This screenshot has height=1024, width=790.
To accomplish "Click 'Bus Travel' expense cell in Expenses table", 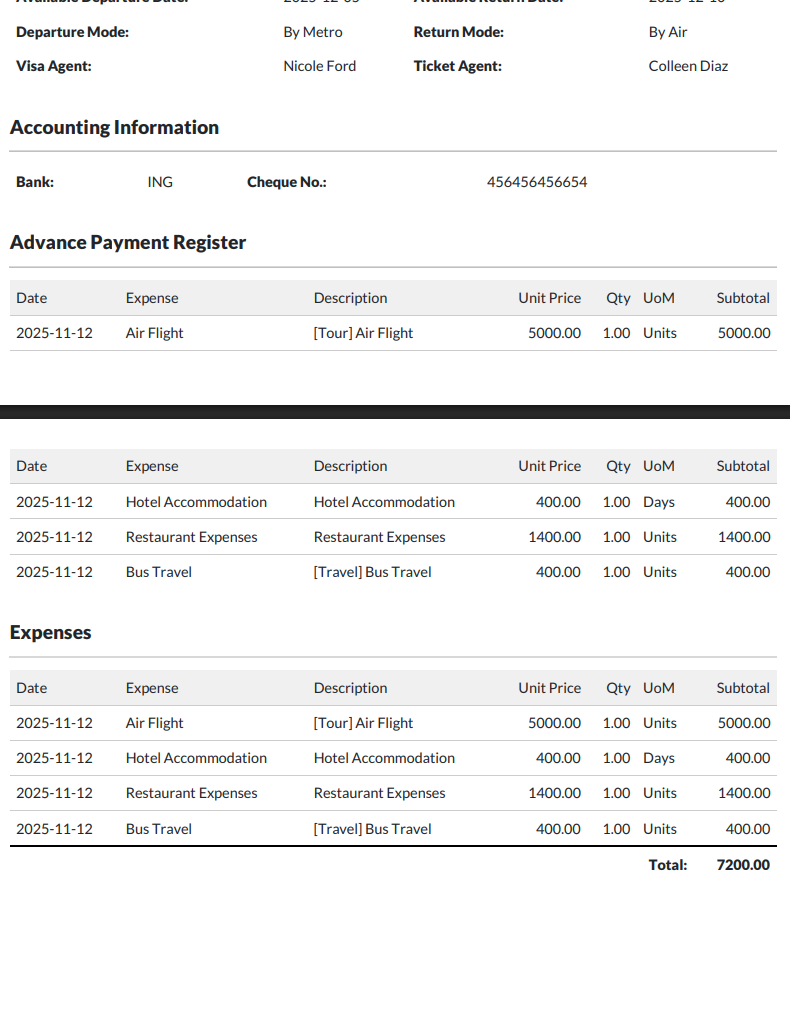I will click(159, 829).
